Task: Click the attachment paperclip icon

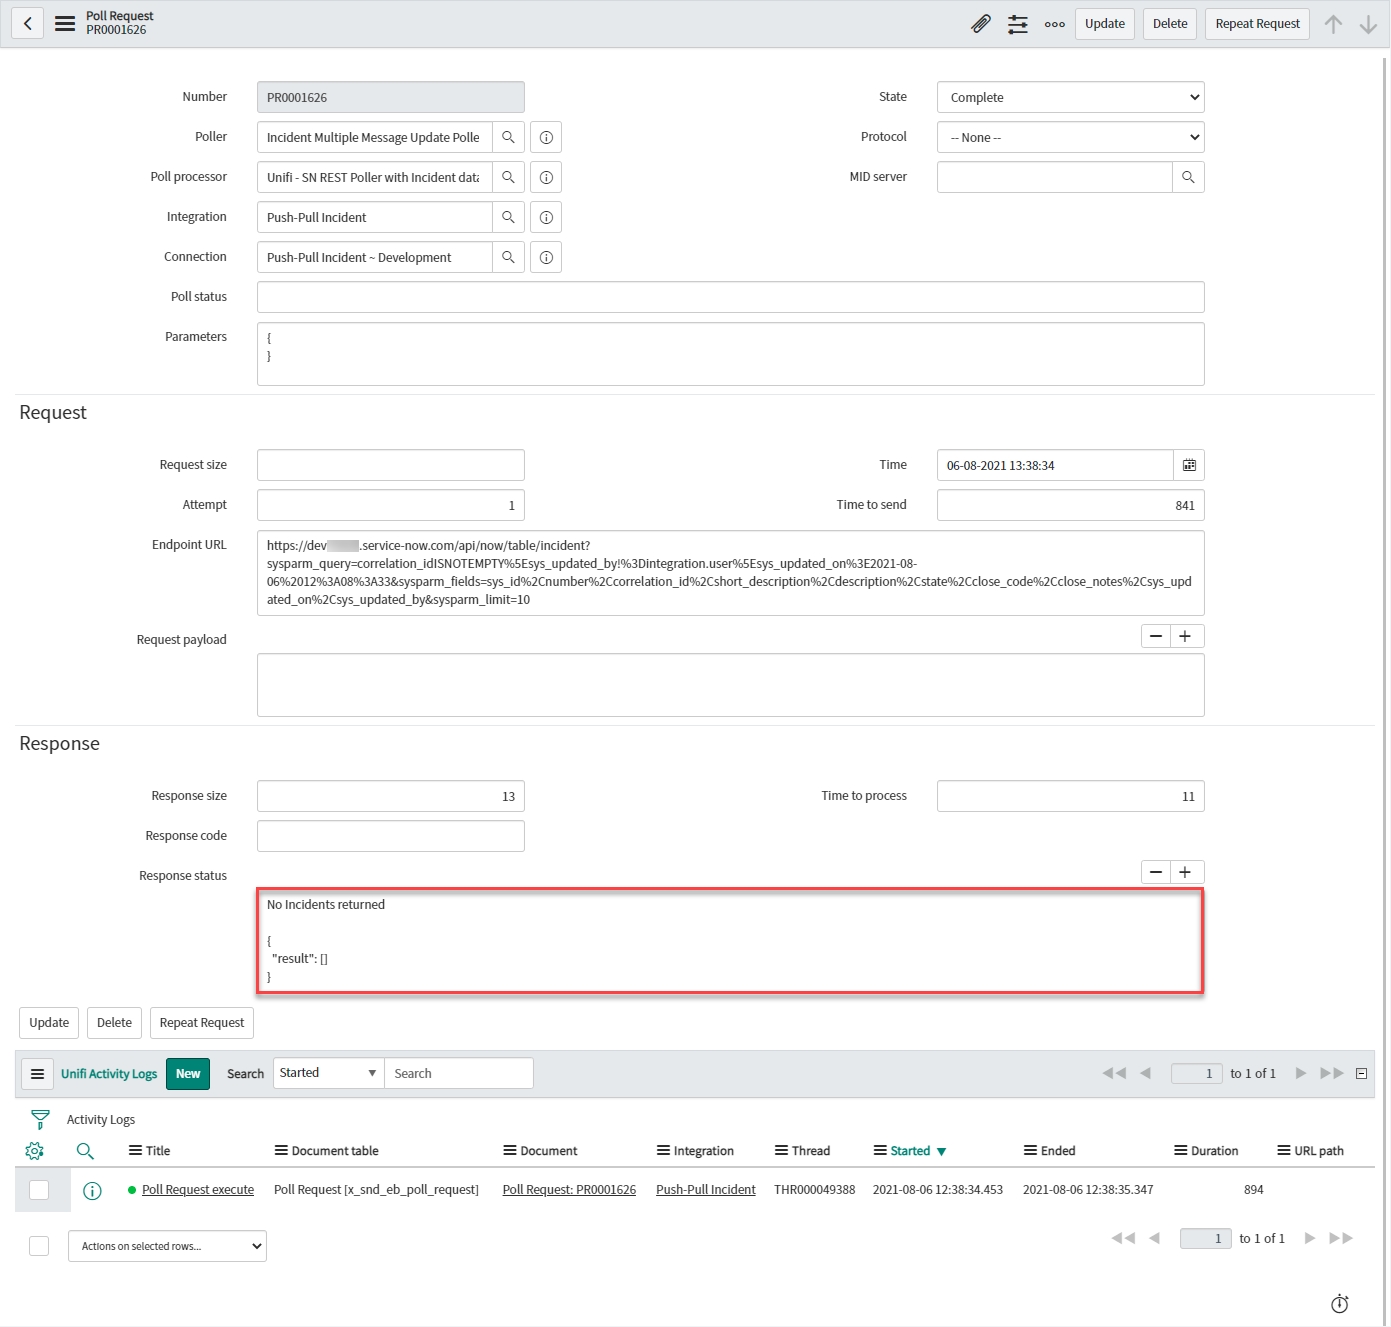Action: point(981,24)
